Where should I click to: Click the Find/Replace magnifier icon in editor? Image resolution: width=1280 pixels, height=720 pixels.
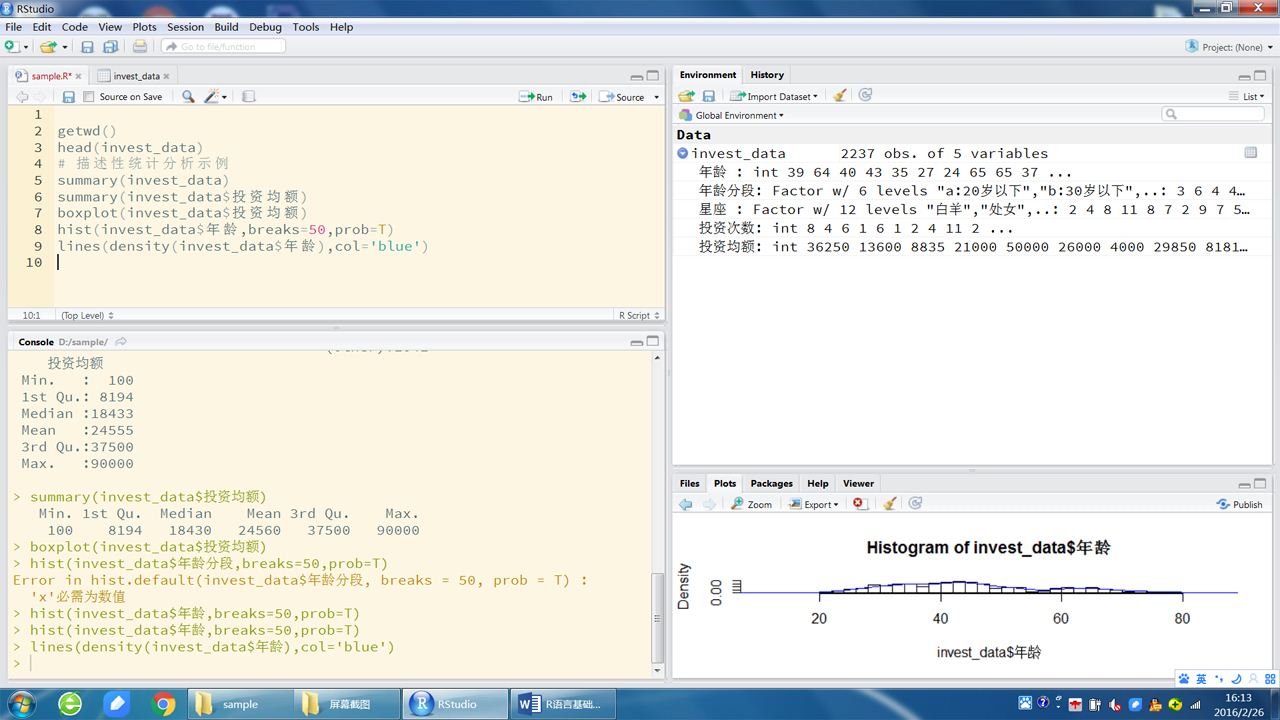188,97
